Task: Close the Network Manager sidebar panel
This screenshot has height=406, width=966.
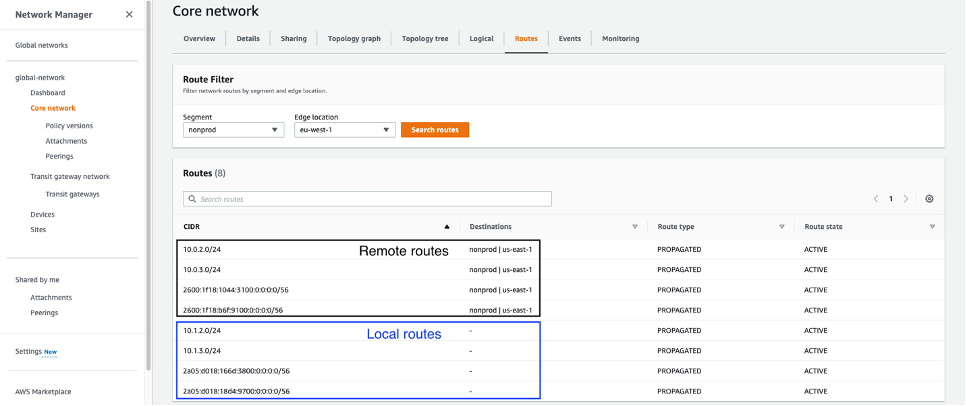Action: pos(129,14)
